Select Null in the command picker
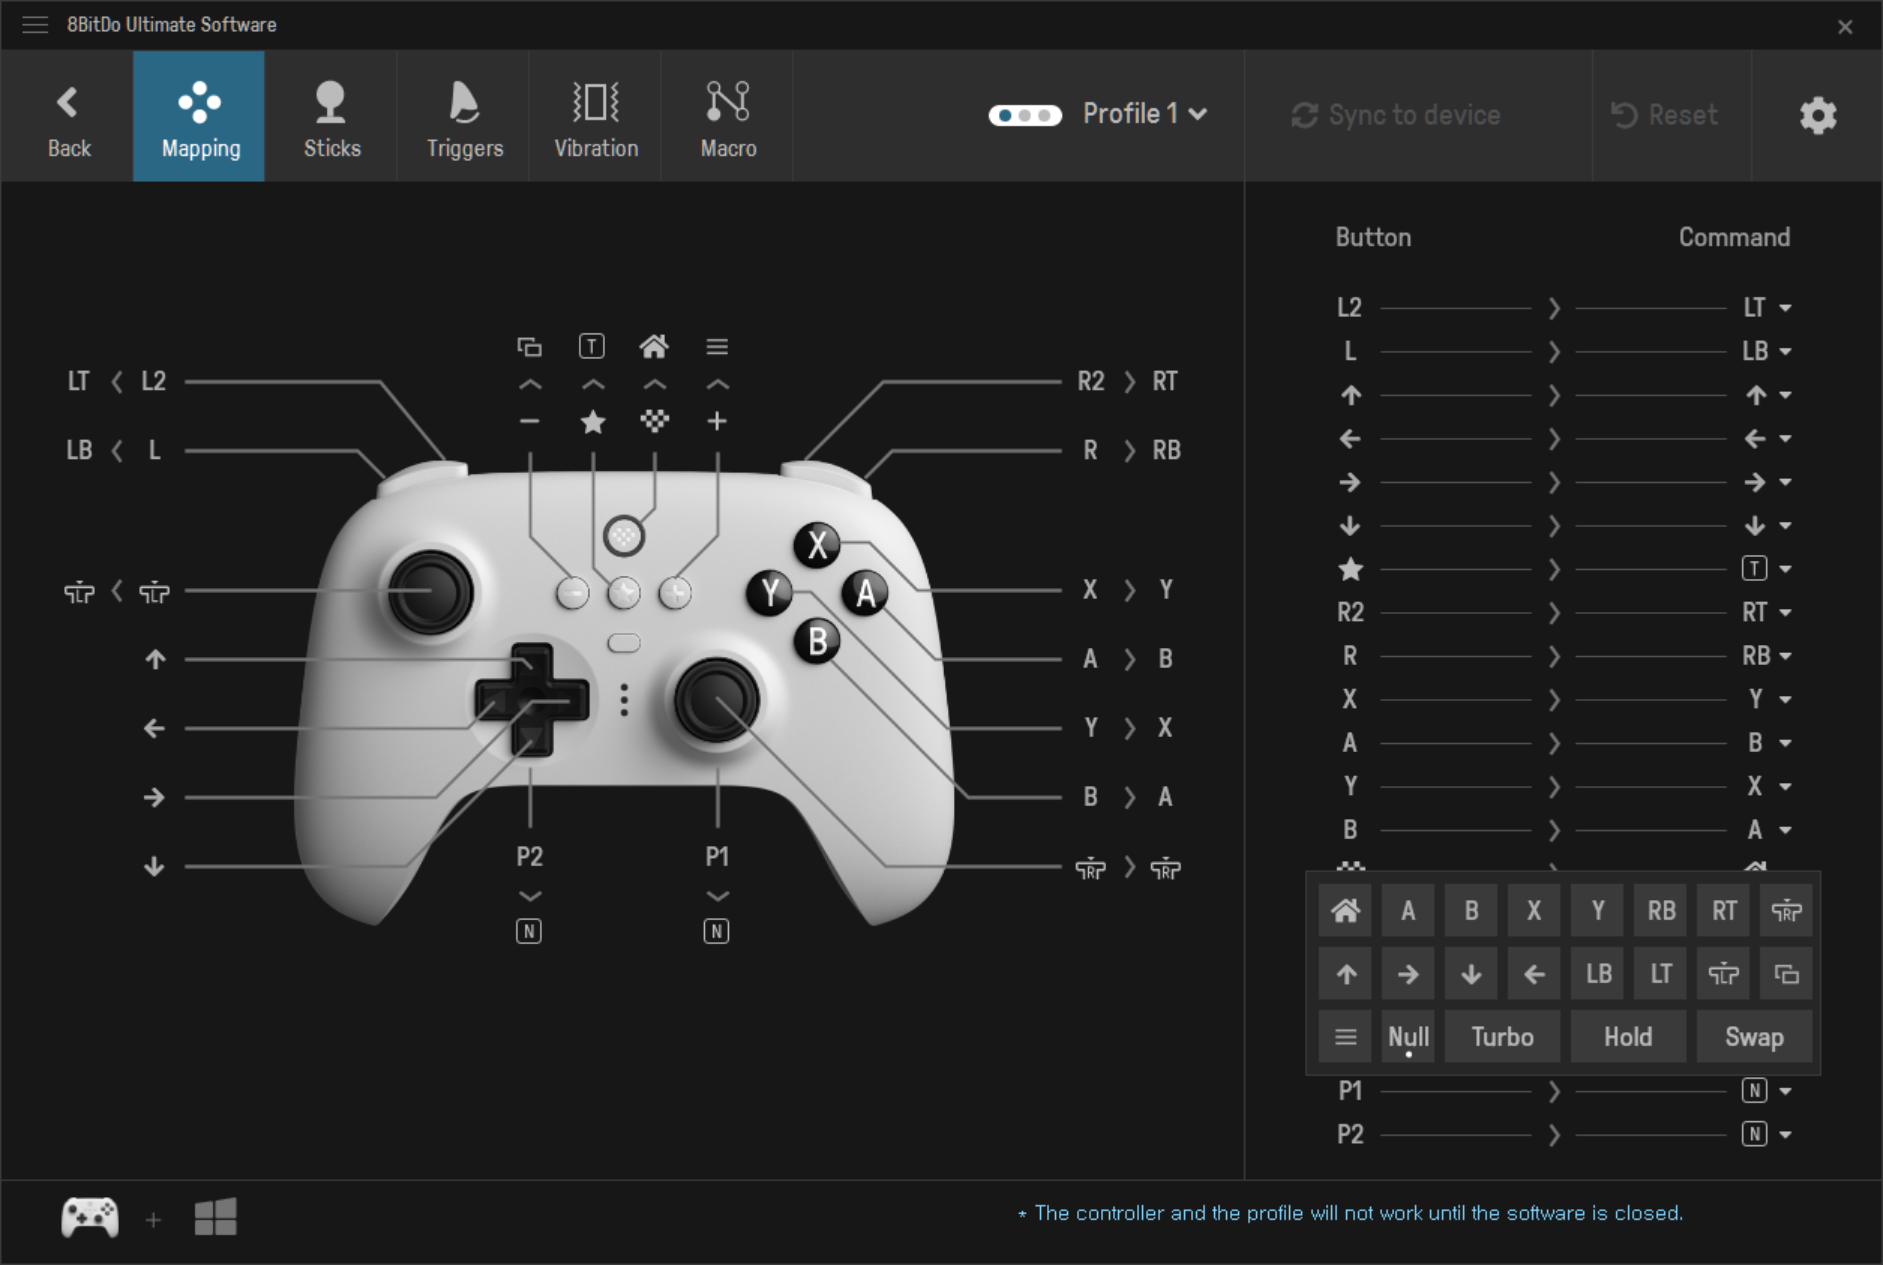Viewport: 1883px width, 1265px height. point(1408,1037)
